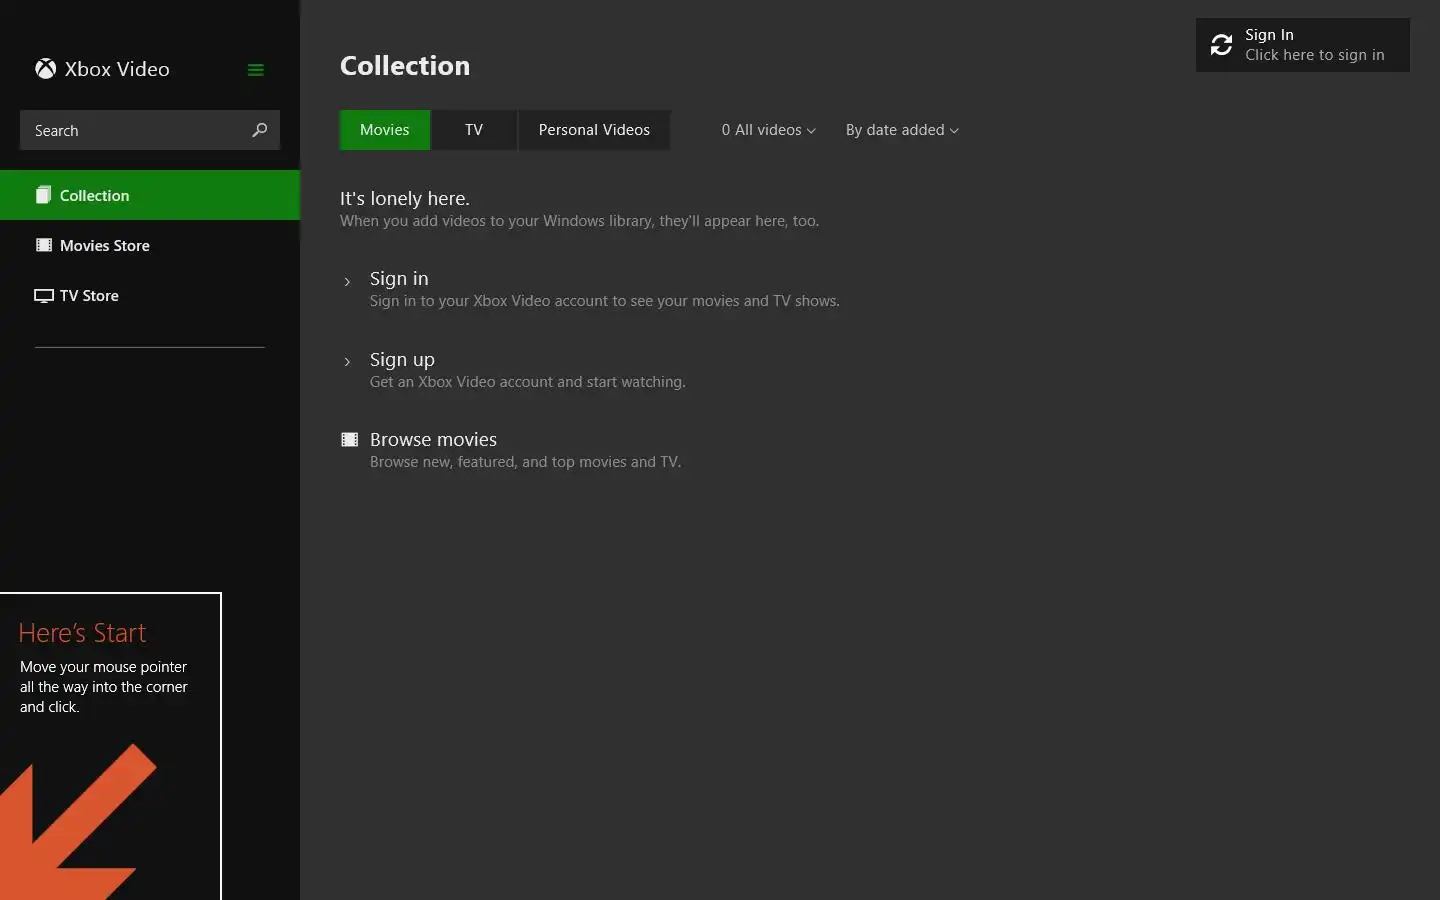The width and height of the screenshot is (1440, 900).
Task: Click the Browse movies link
Action: [x=433, y=440]
